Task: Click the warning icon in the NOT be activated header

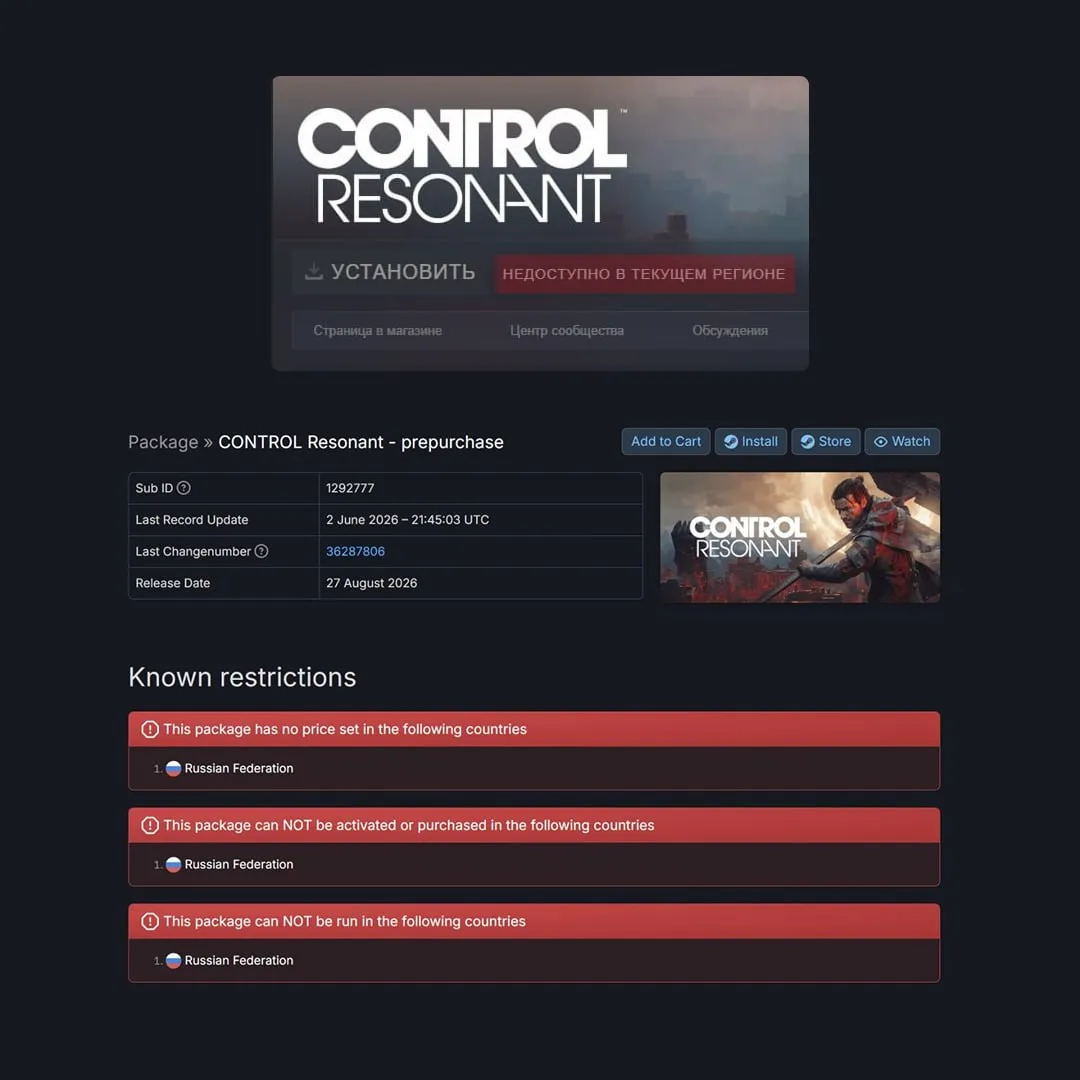Action: point(149,825)
